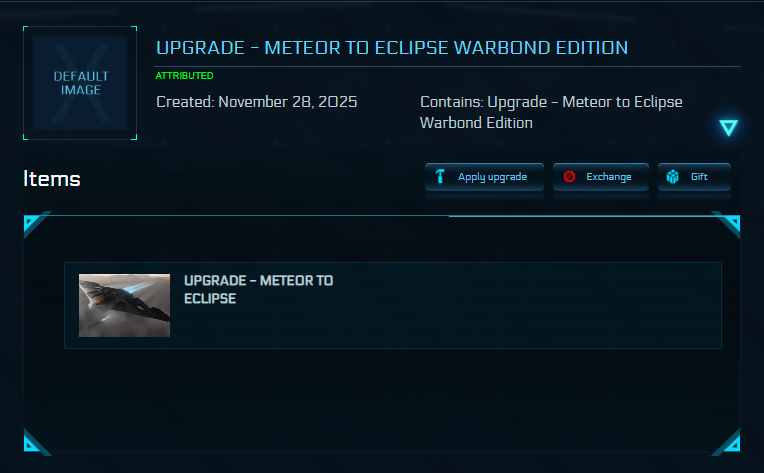Click the wrench icon on Apply upgrade

click(440, 177)
